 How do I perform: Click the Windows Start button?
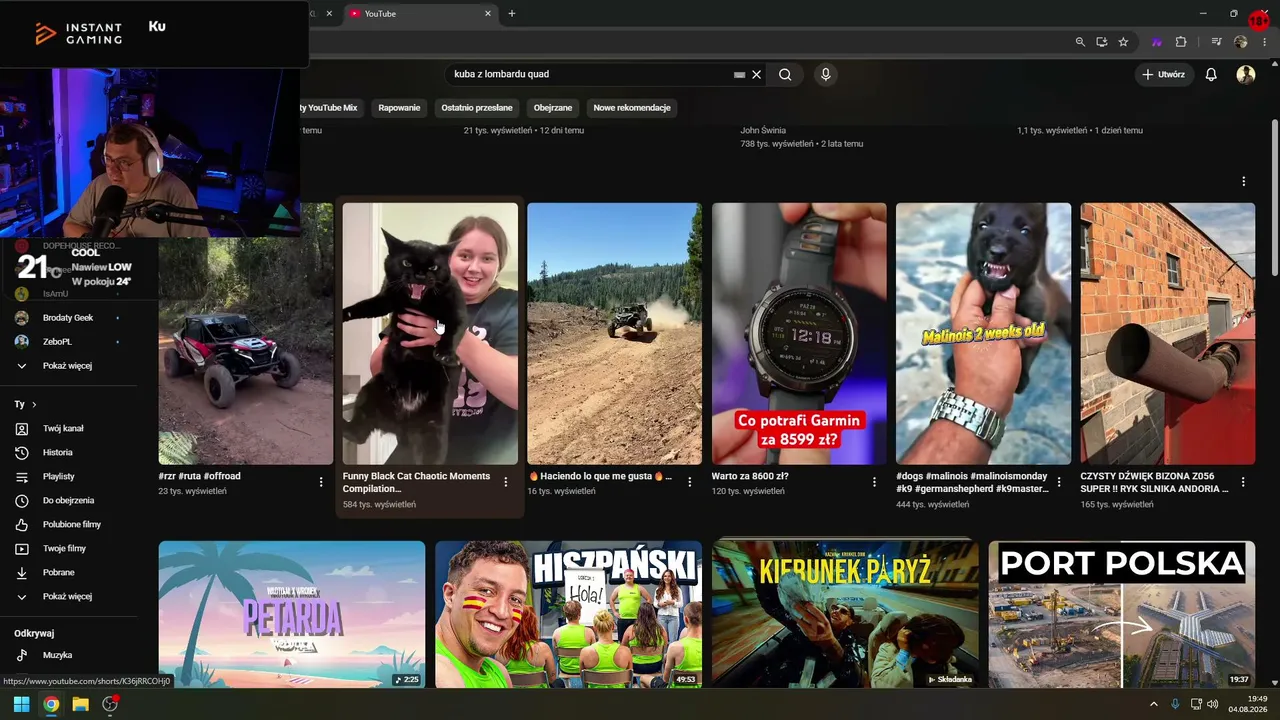pos(21,704)
